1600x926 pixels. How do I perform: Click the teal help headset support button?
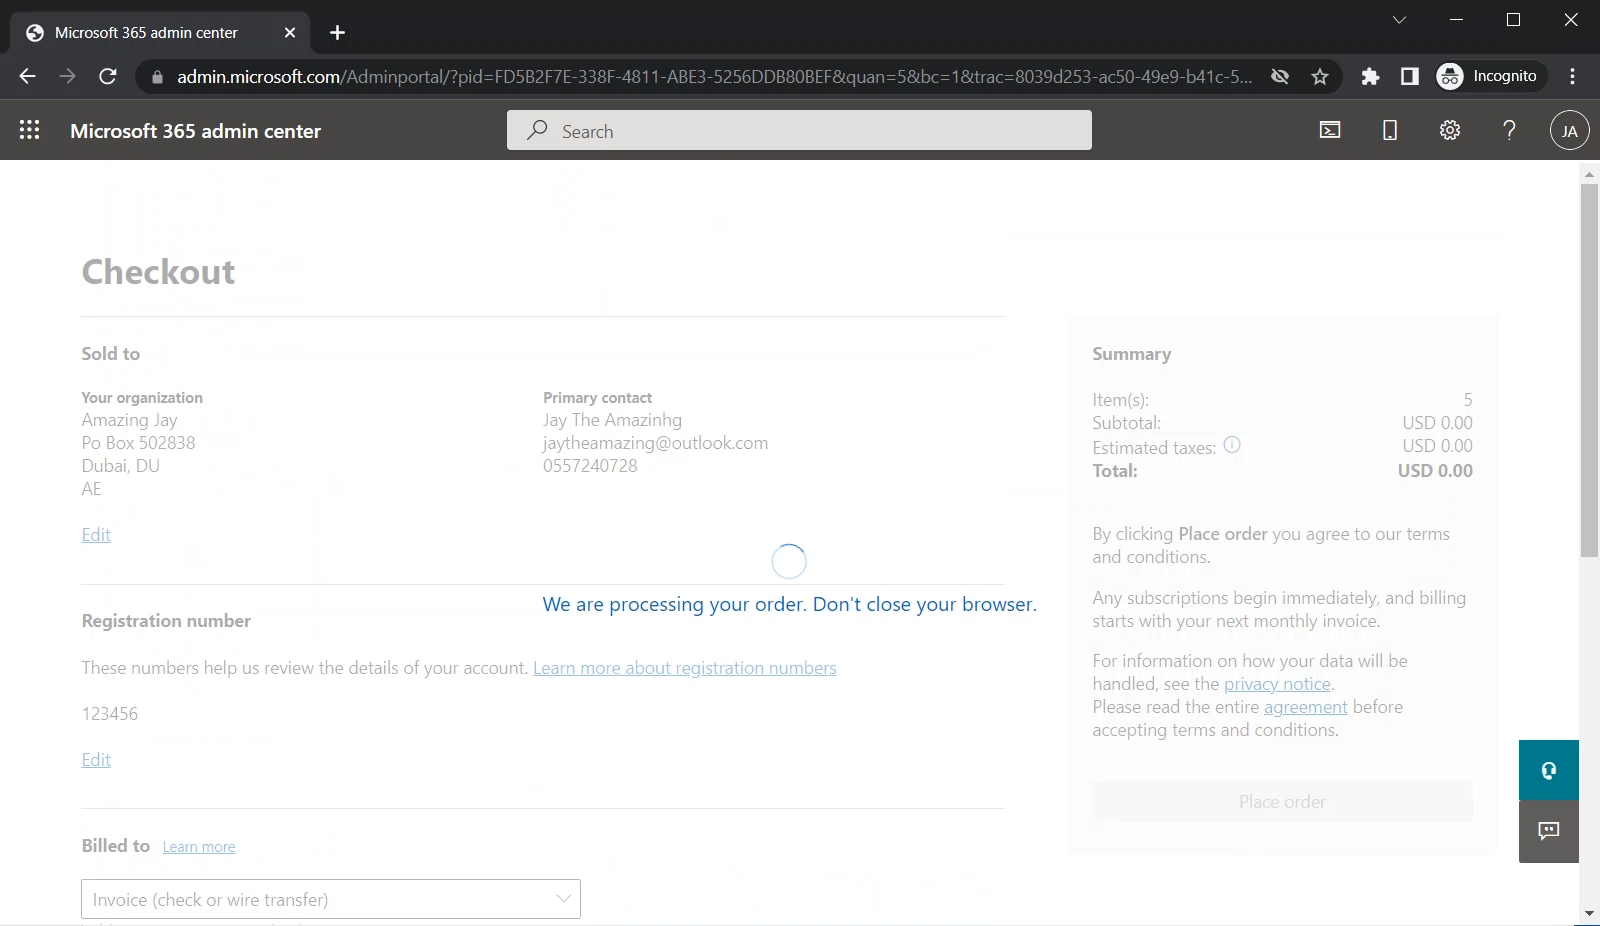tap(1548, 770)
